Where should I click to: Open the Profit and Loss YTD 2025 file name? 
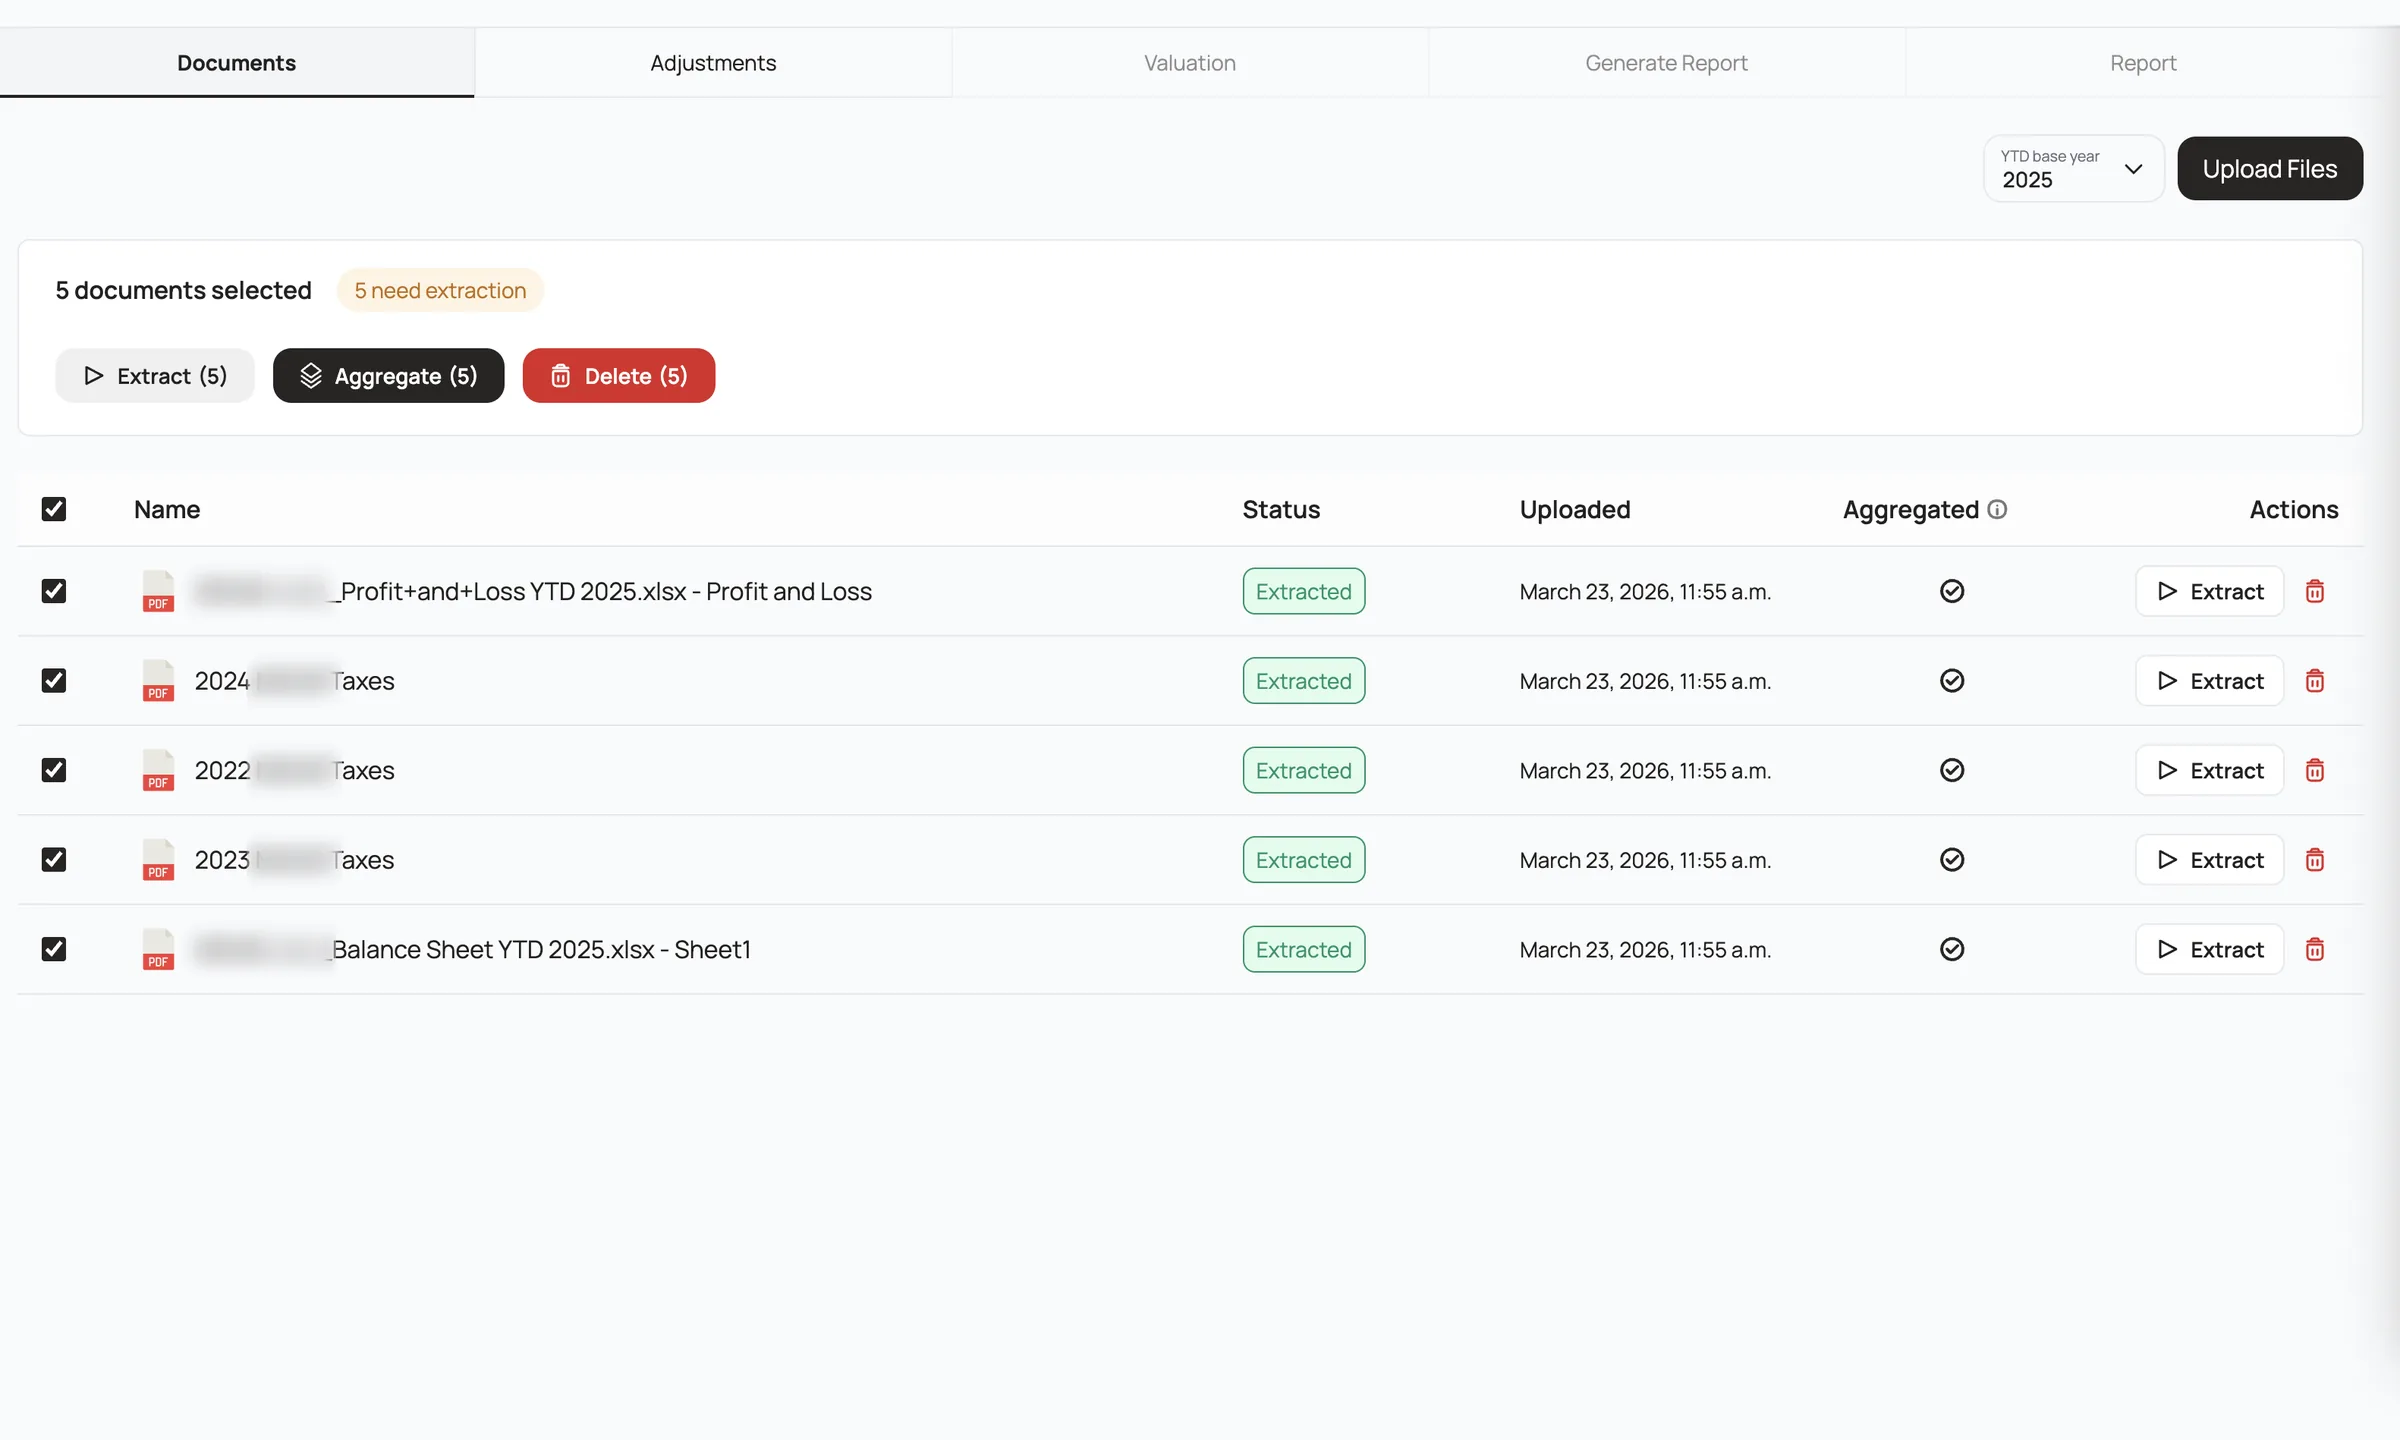point(533,591)
